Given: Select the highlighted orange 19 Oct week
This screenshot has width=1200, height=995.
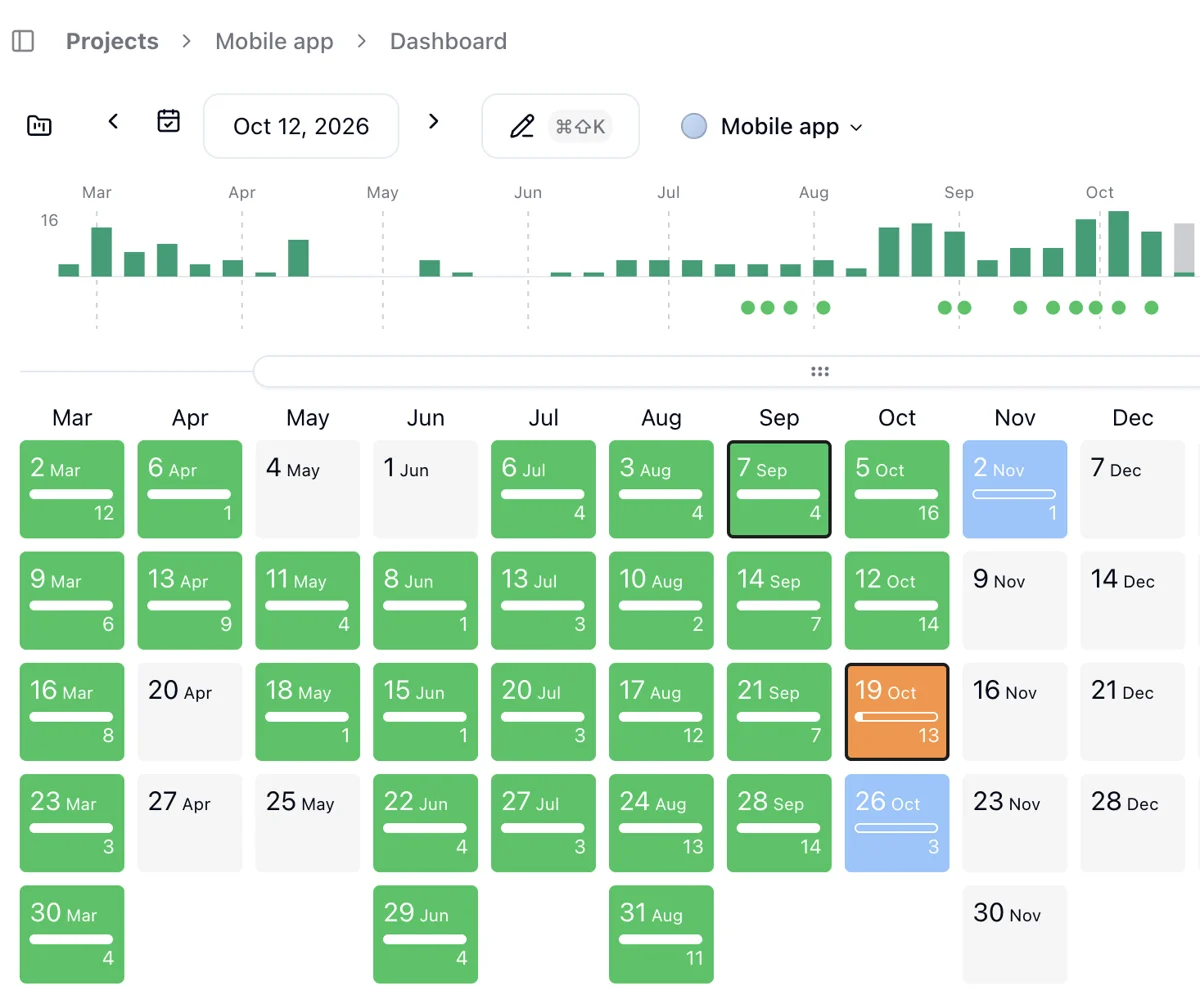Looking at the screenshot, I should pos(897,711).
